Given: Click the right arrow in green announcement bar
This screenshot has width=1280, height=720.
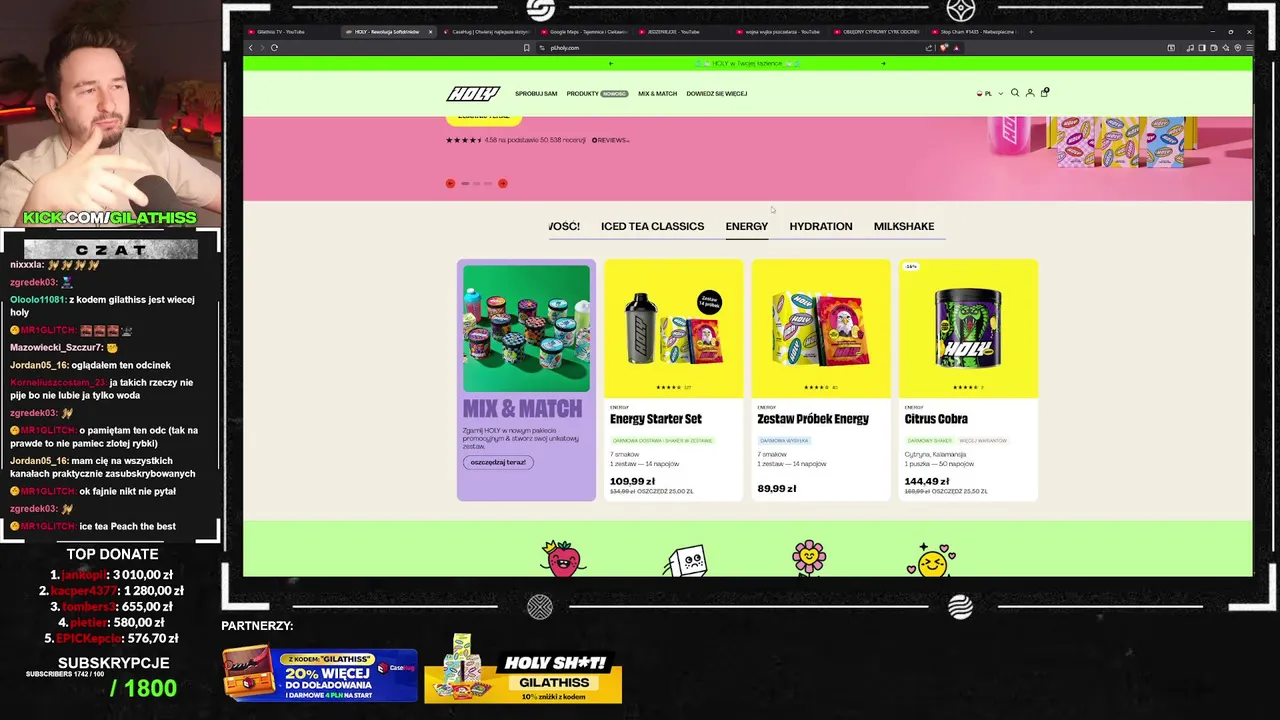Looking at the screenshot, I should 883,64.
